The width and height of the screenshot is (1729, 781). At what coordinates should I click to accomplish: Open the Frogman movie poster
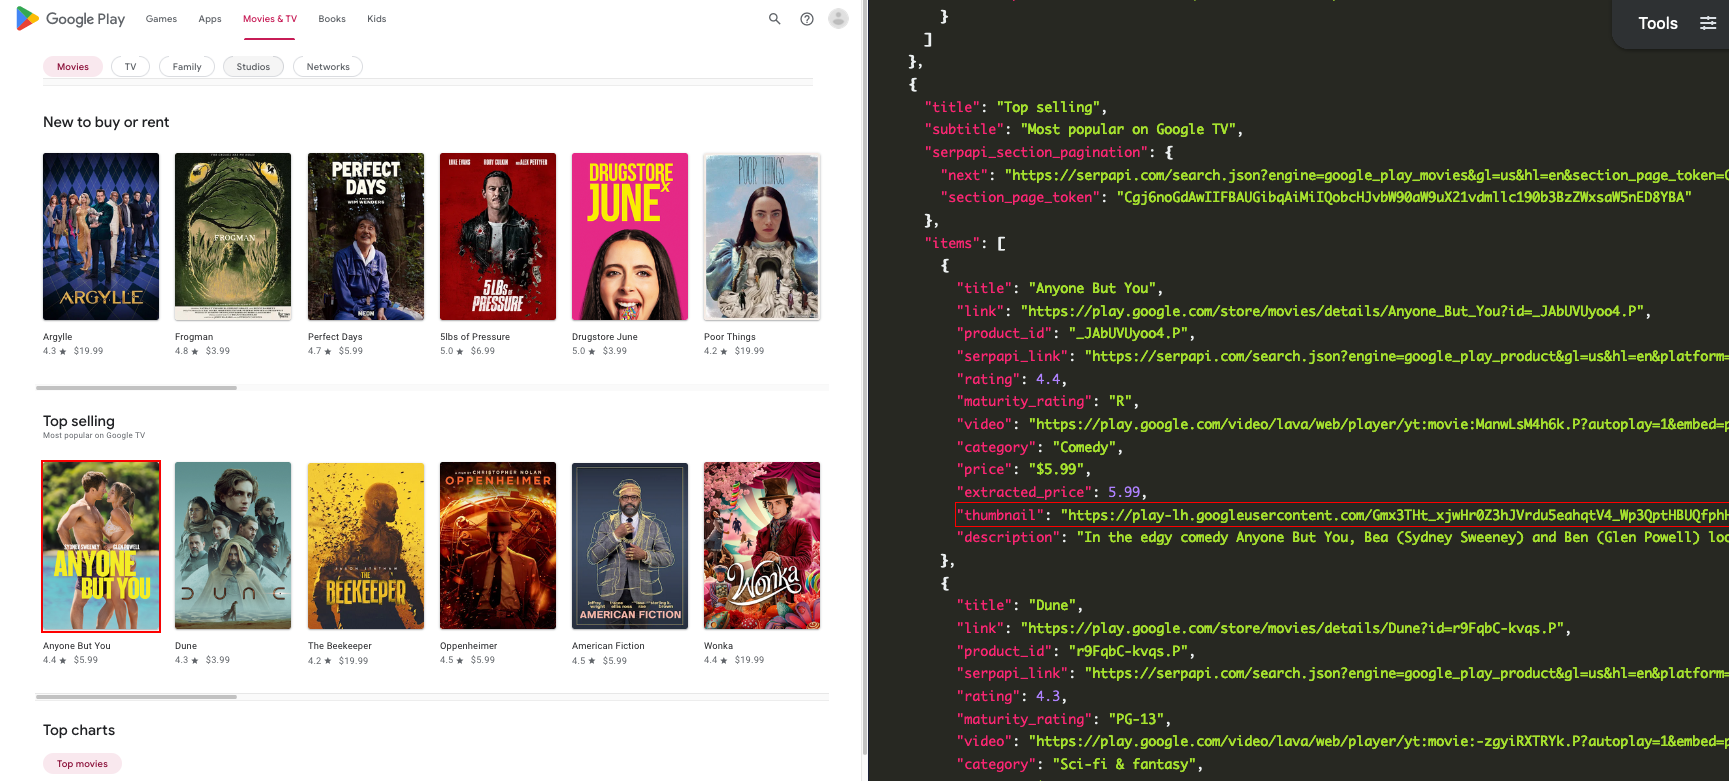click(x=233, y=237)
